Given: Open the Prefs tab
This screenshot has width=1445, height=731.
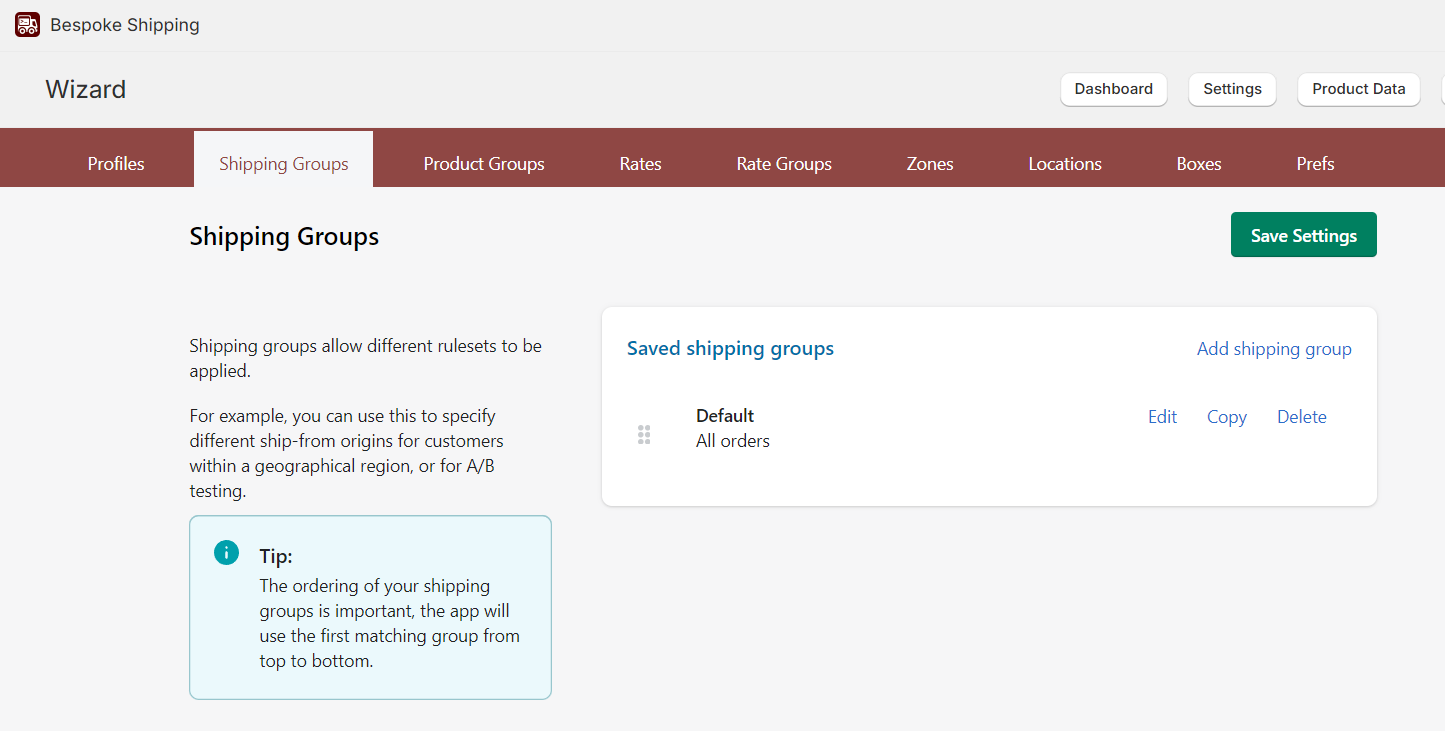Looking at the screenshot, I should pyautogui.click(x=1315, y=164).
